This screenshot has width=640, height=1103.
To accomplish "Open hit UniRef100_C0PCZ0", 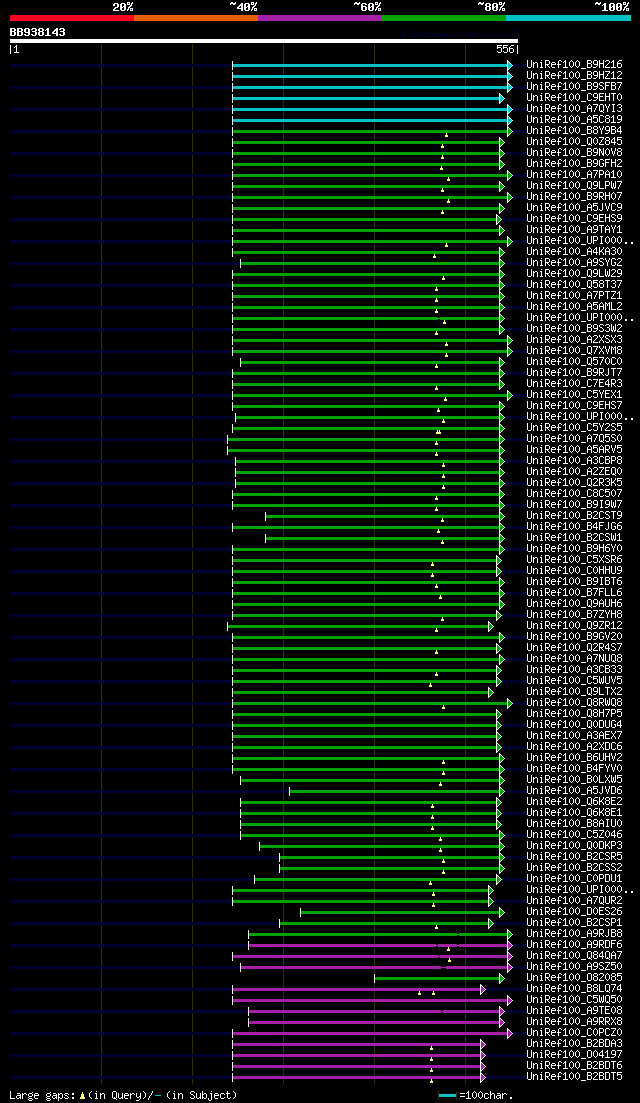I will [x=574, y=1033].
